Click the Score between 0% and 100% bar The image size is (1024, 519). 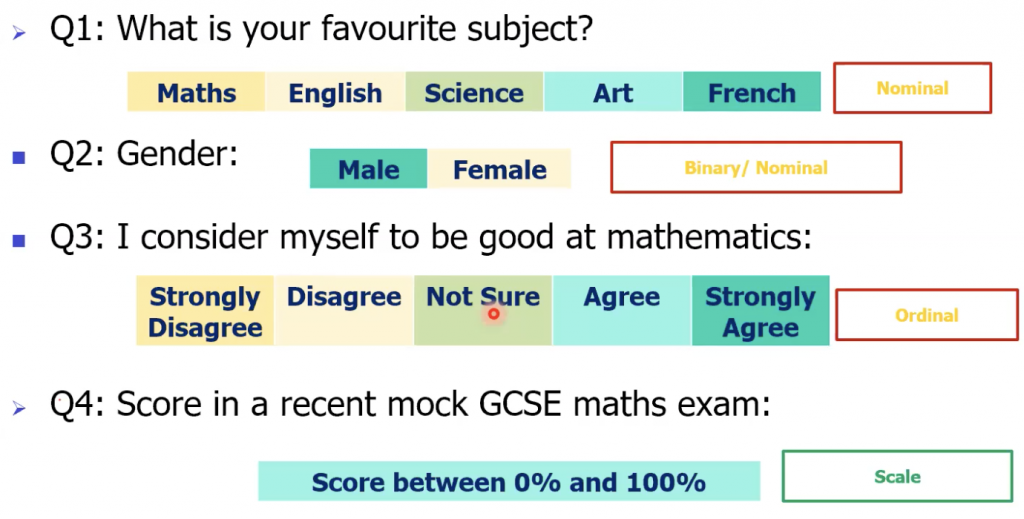pyautogui.click(x=509, y=482)
